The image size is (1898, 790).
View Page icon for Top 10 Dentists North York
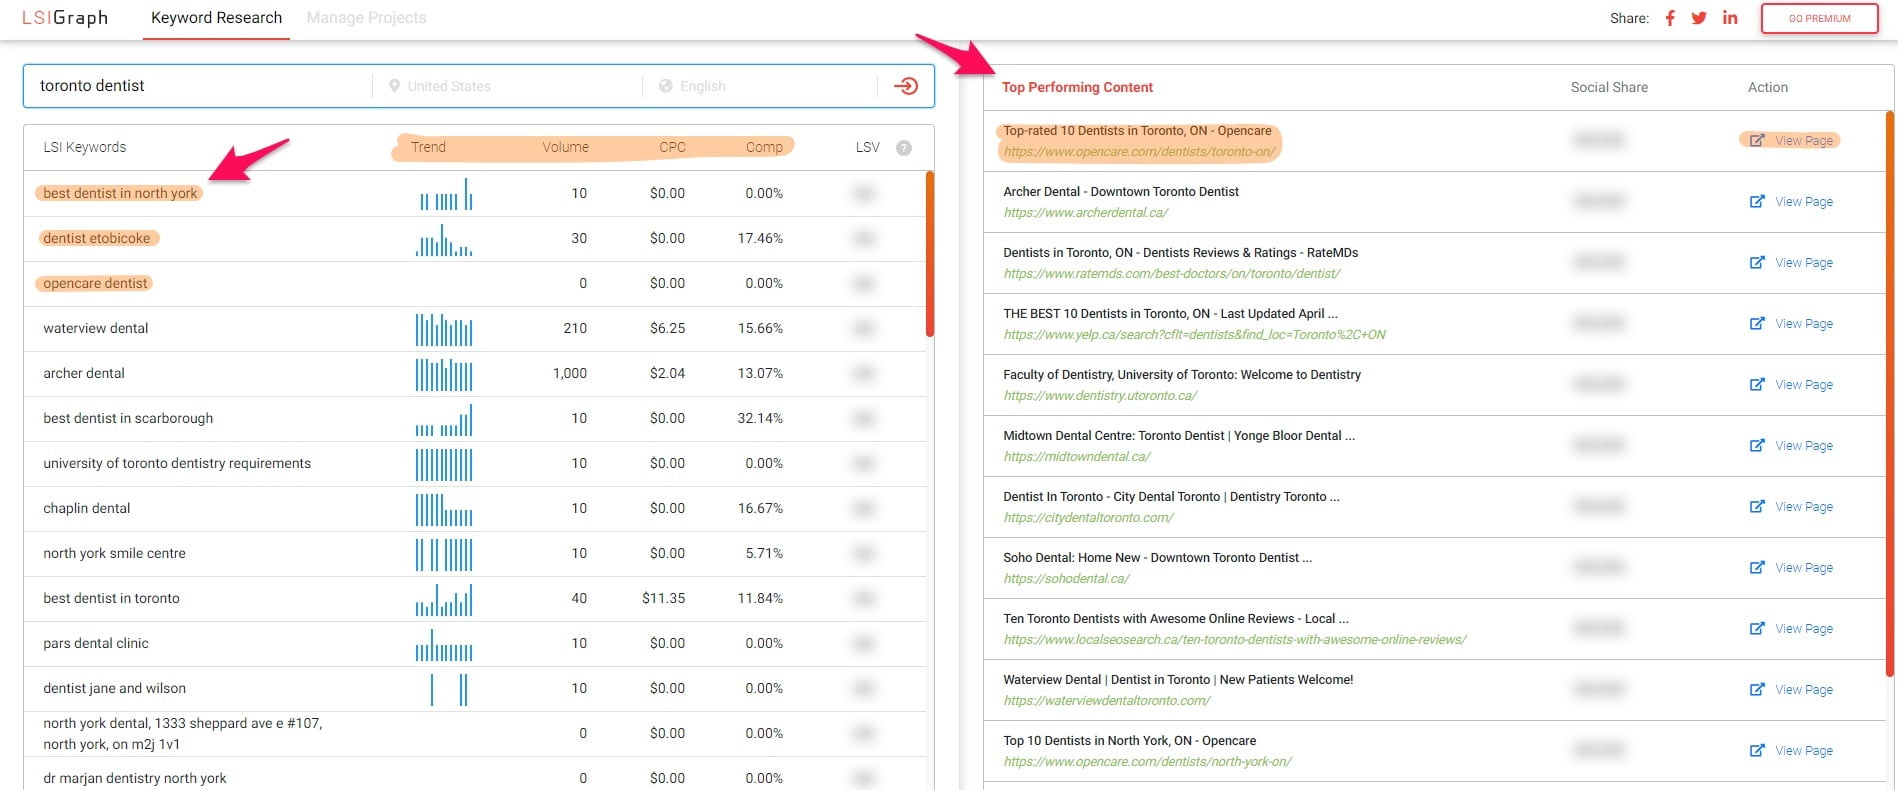pos(1757,751)
